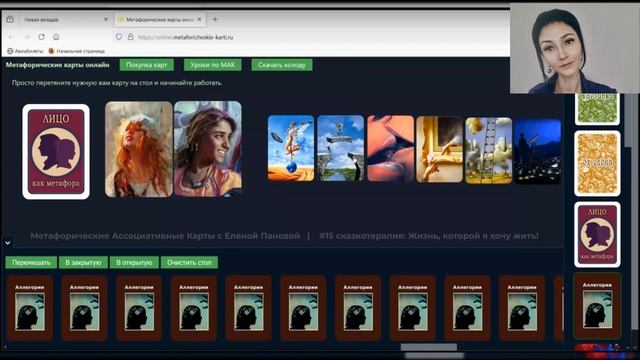
Task: Click the Очистить стол button
Action: click(x=189, y=262)
